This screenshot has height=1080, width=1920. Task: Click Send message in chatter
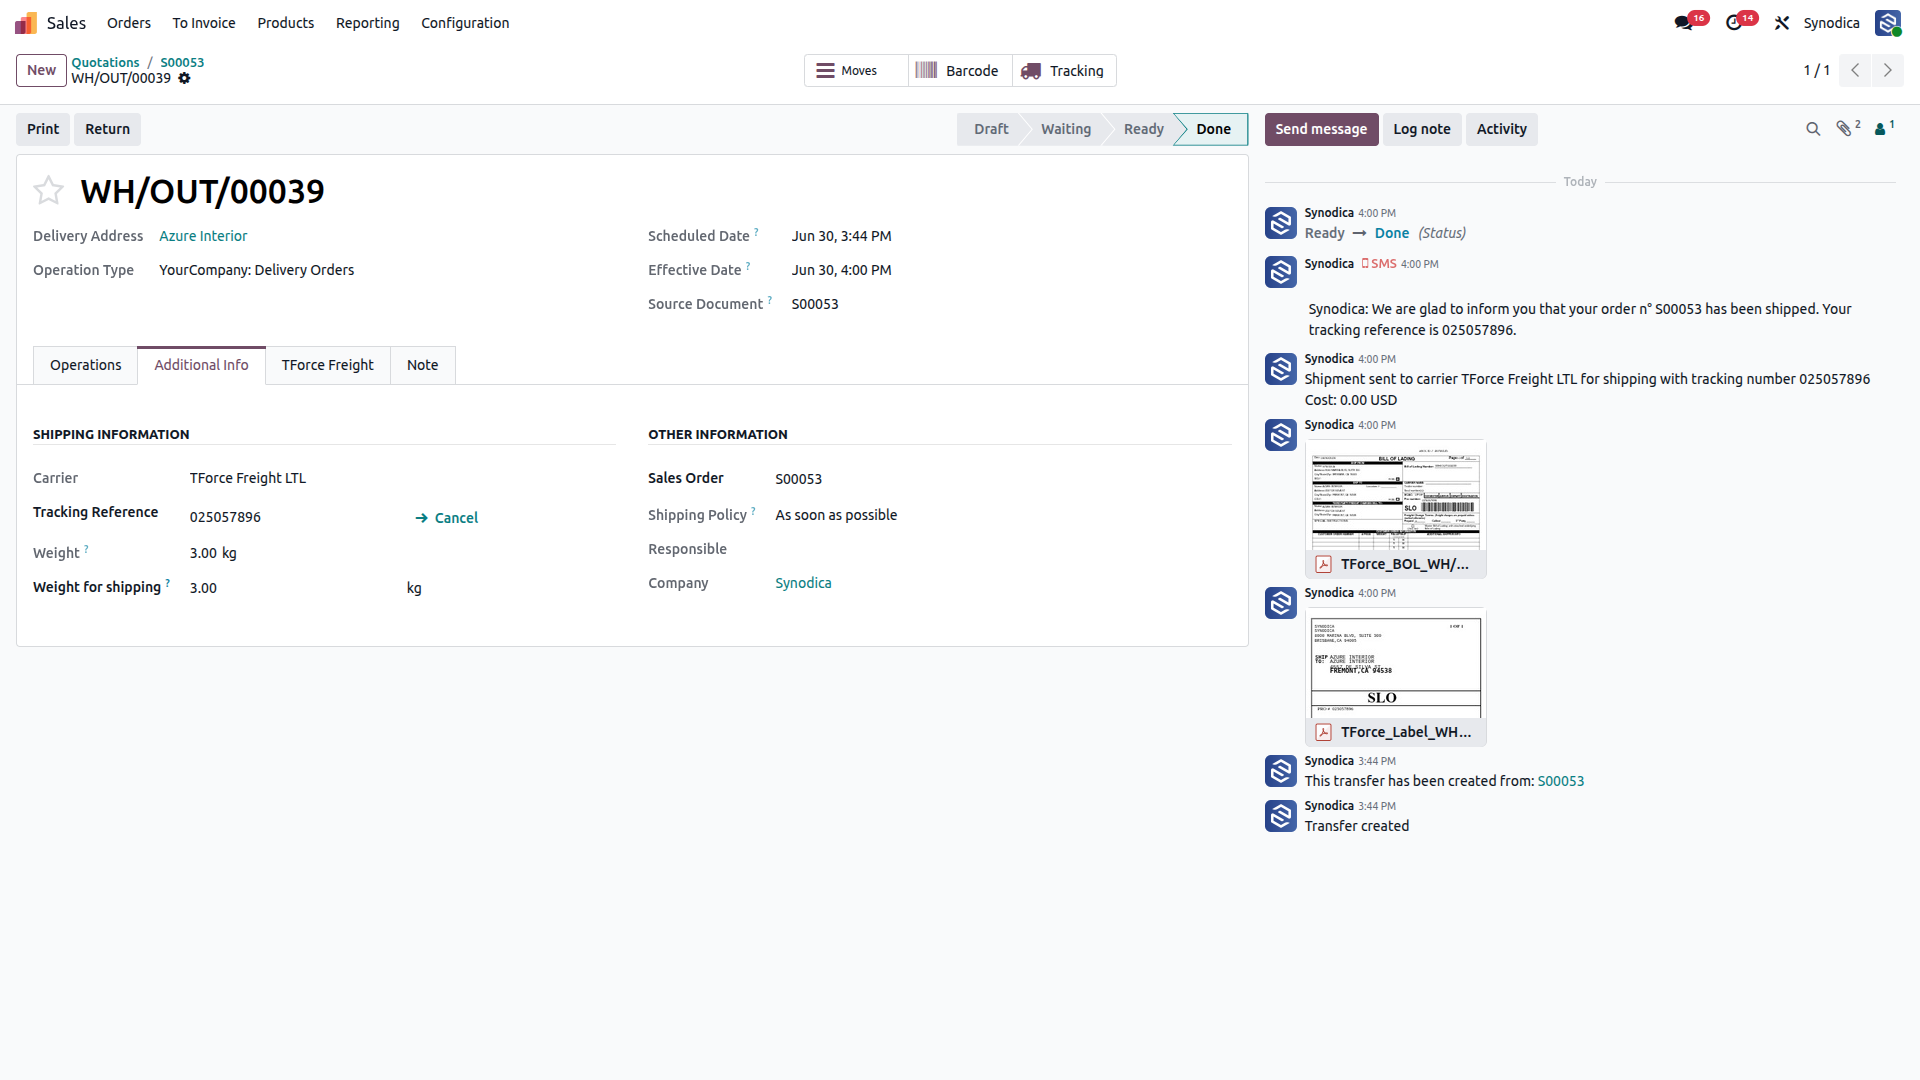coord(1321,129)
